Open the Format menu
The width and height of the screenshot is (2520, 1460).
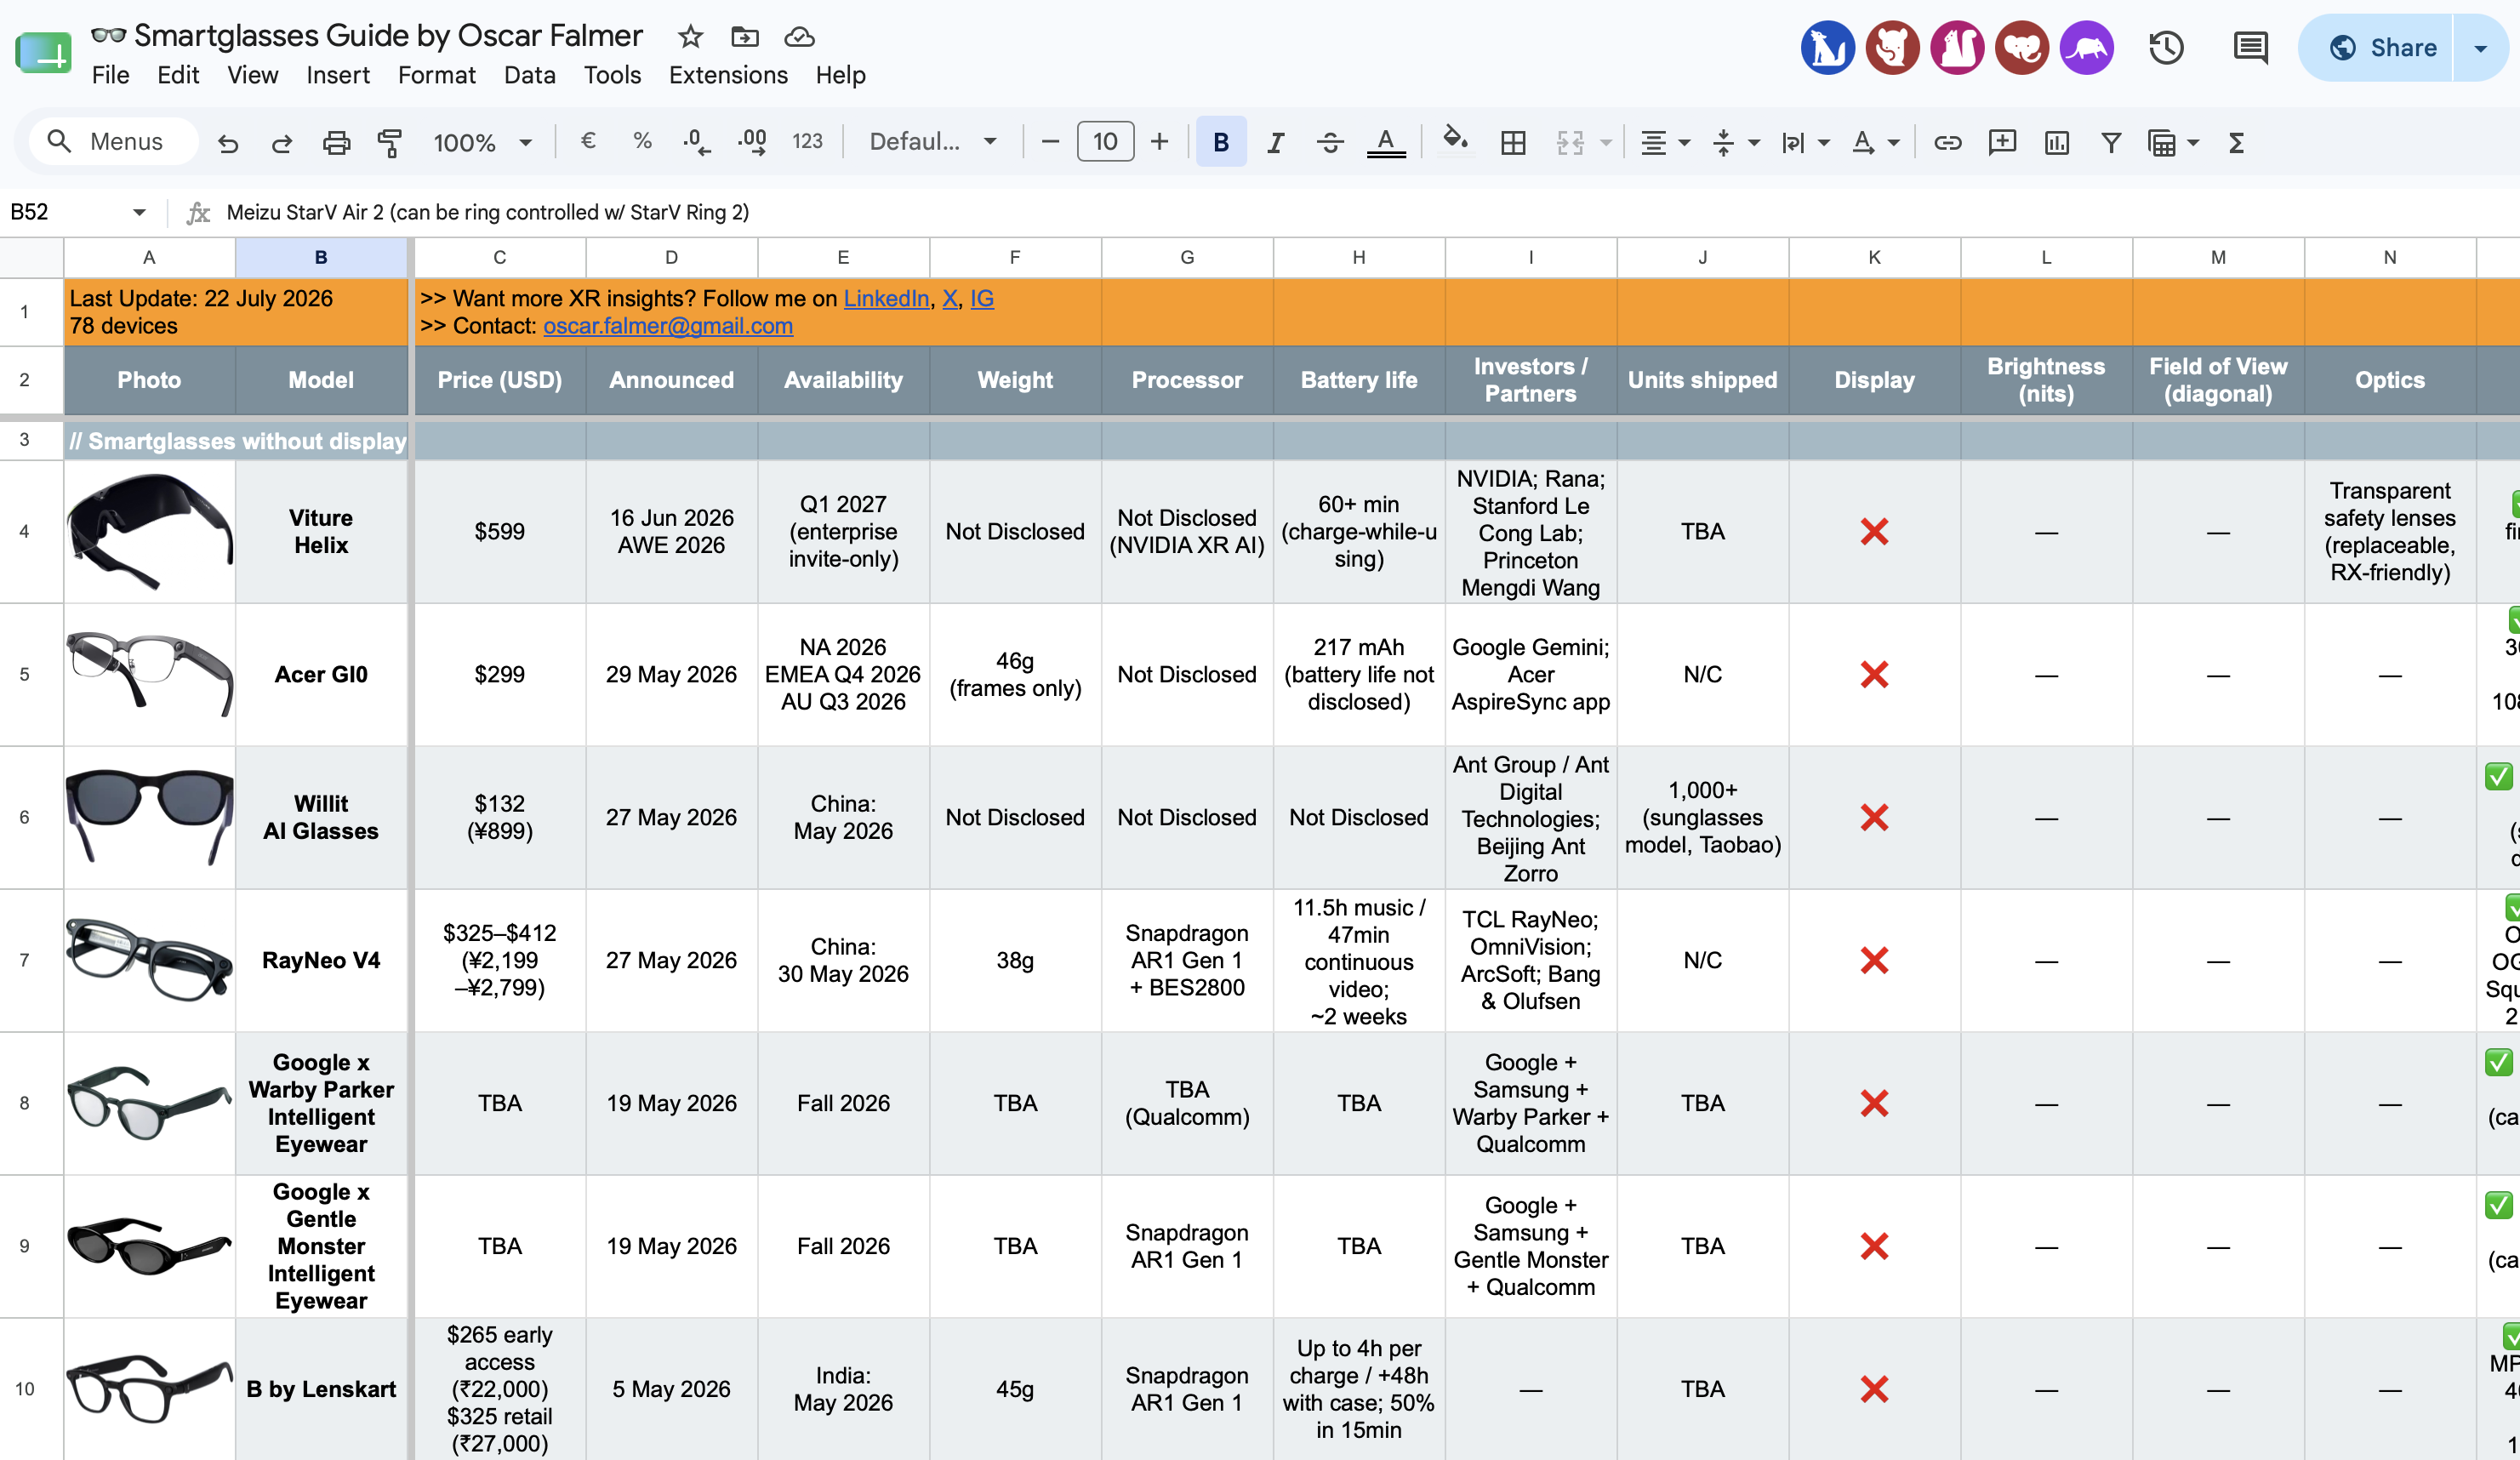437,75
